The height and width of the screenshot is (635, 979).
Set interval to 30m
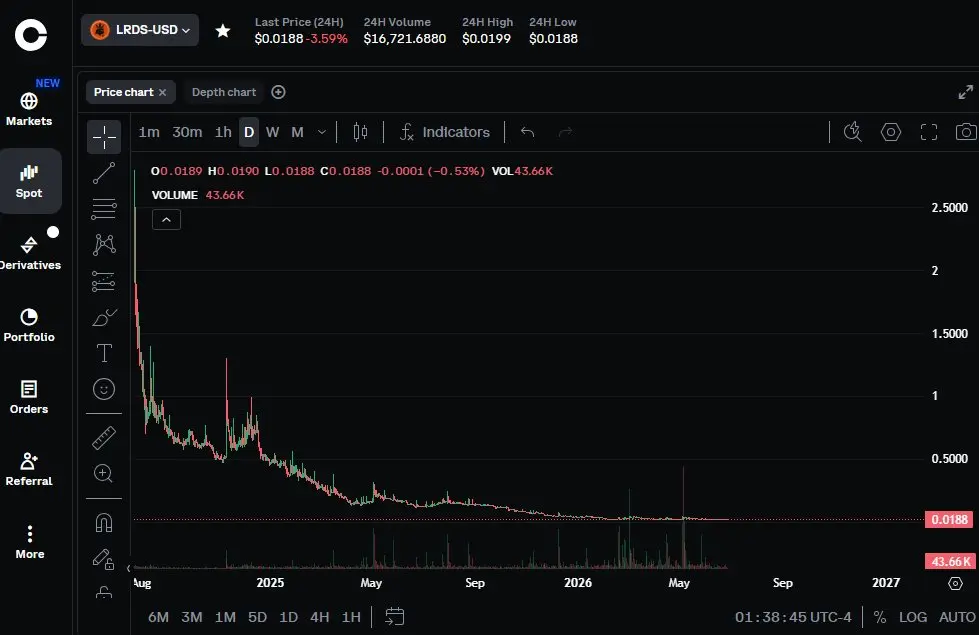pyautogui.click(x=187, y=132)
